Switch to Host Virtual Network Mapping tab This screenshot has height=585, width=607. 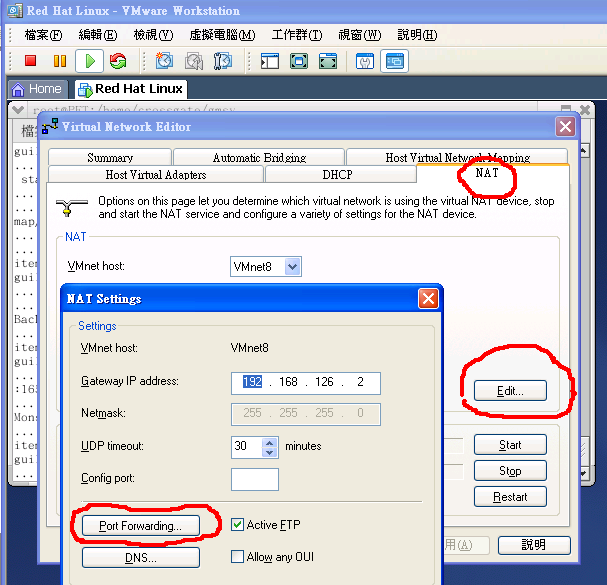(x=457, y=157)
